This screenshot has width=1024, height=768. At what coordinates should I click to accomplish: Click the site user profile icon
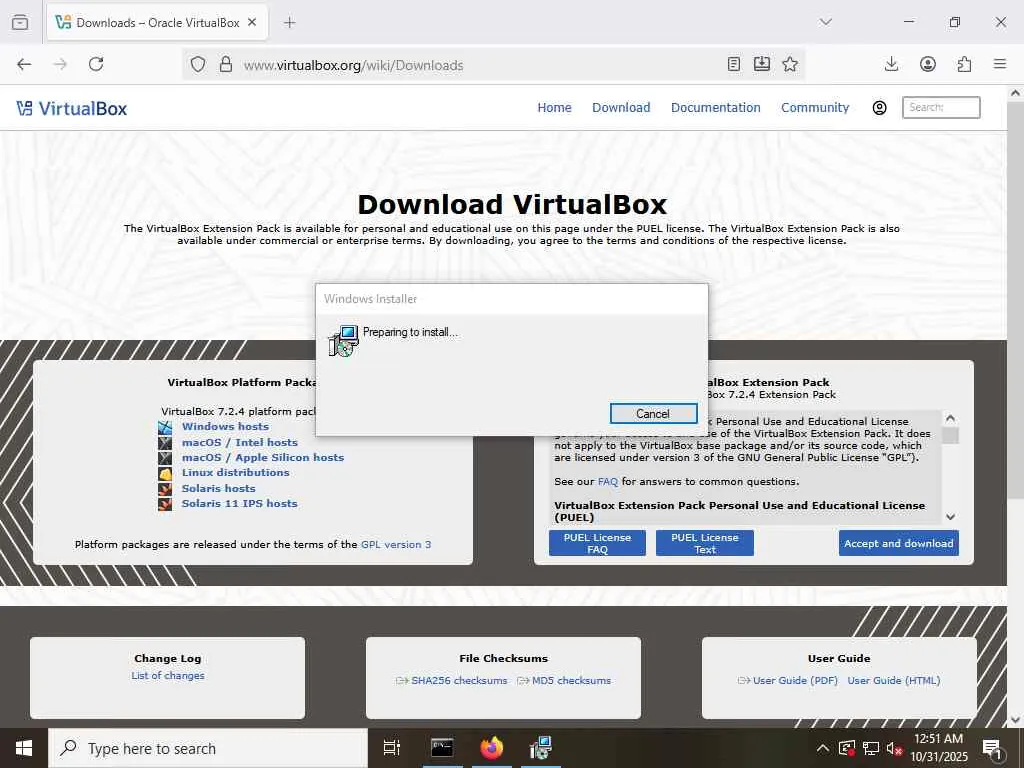pyautogui.click(x=880, y=108)
